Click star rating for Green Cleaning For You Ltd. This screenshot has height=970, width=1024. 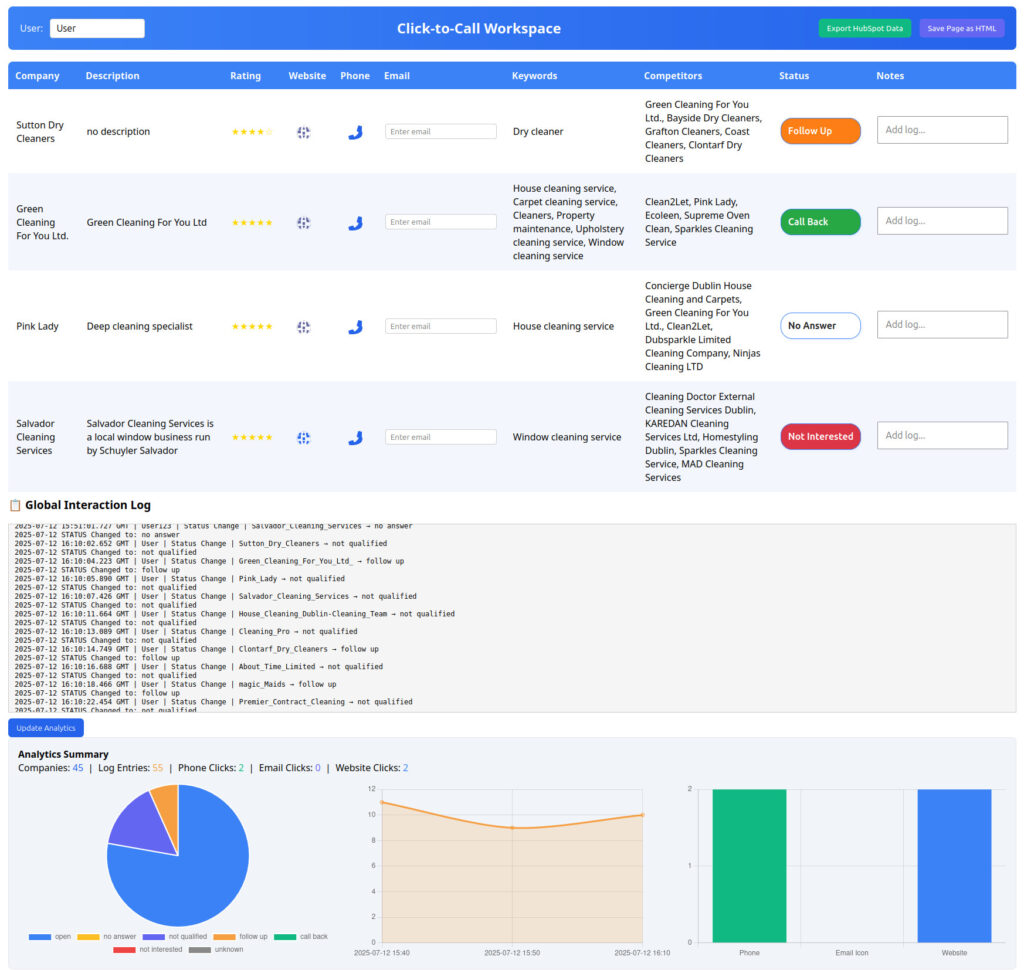click(x=252, y=223)
